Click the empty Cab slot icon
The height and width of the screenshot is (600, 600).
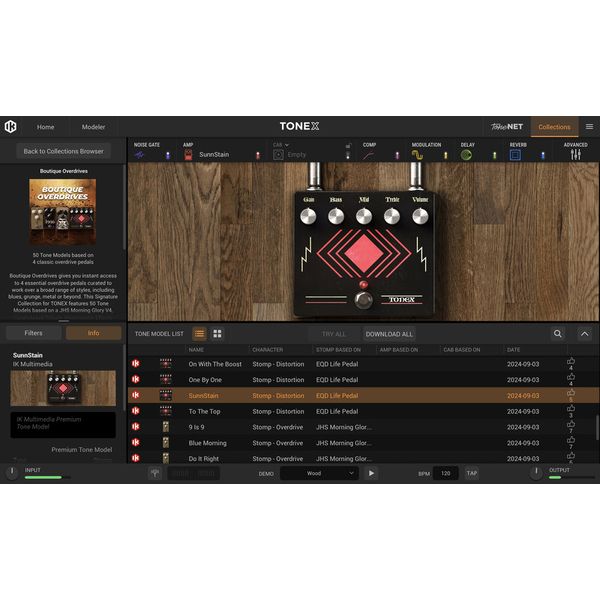click(278, 155)
